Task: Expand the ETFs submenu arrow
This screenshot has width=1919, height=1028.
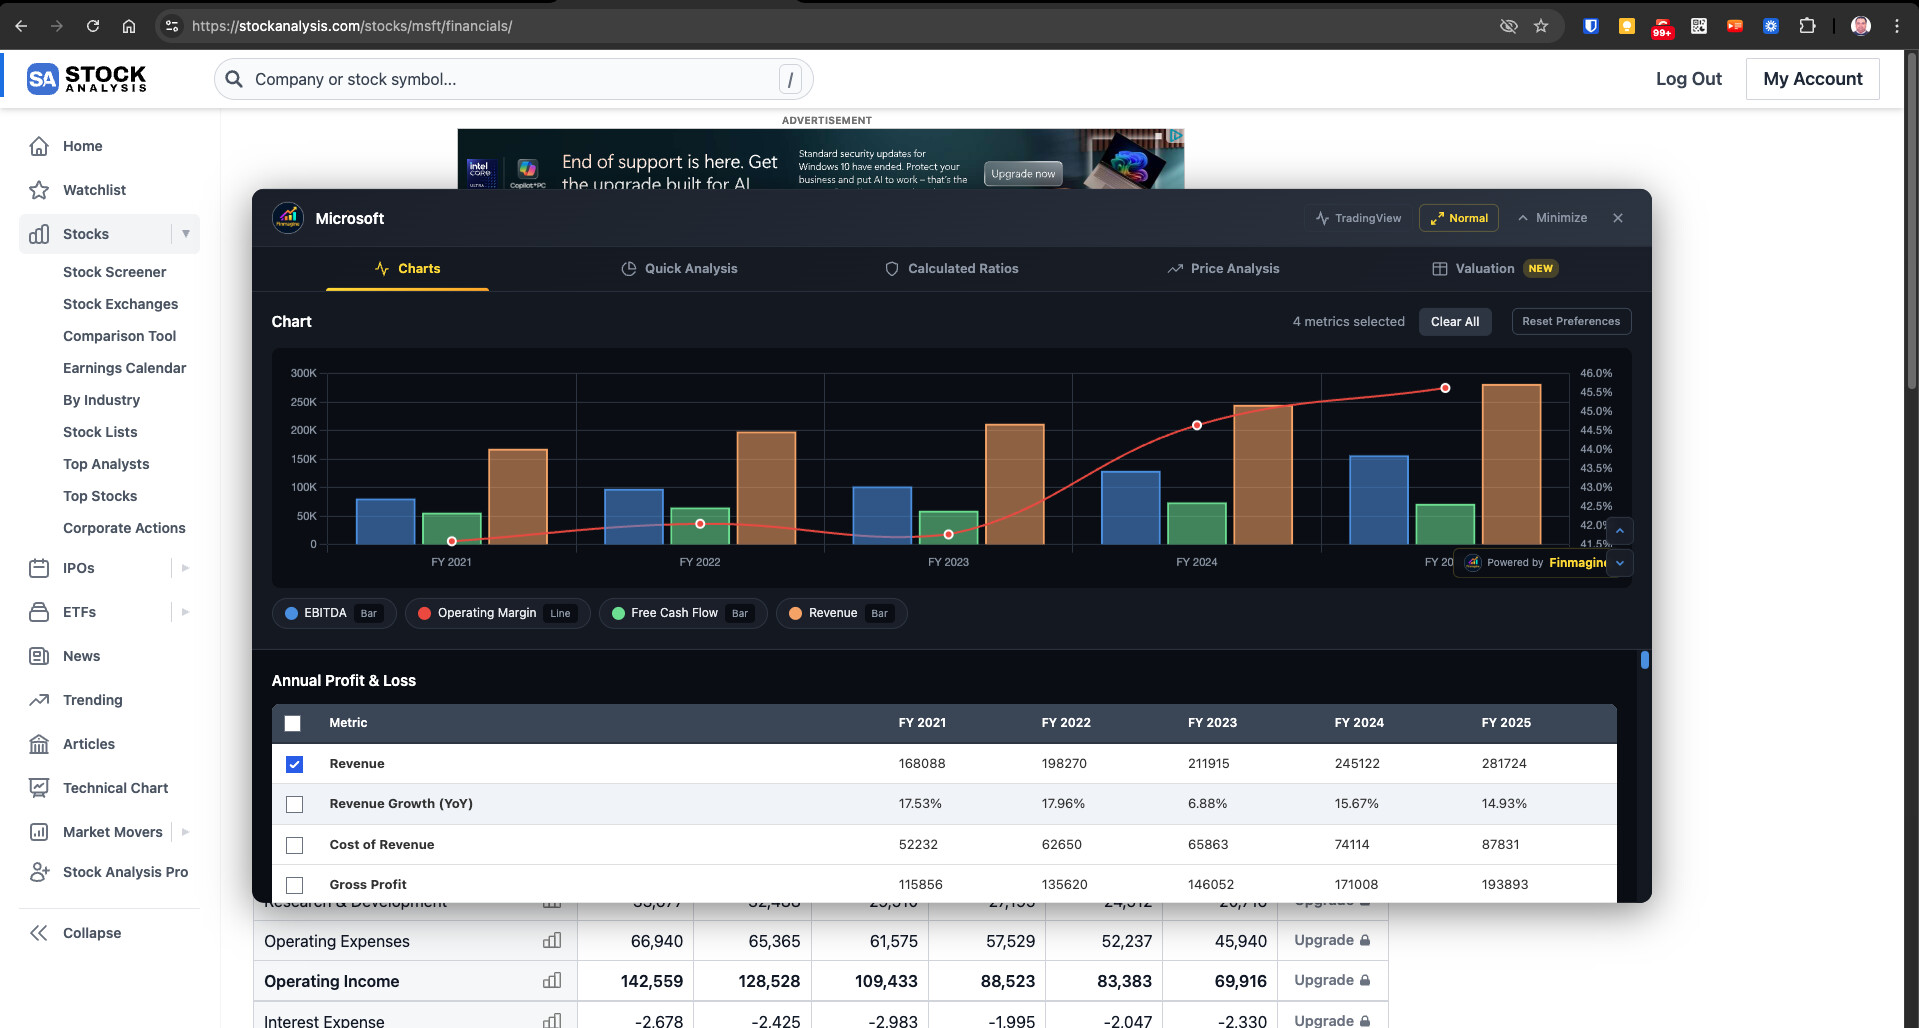Action: [185, 612]
